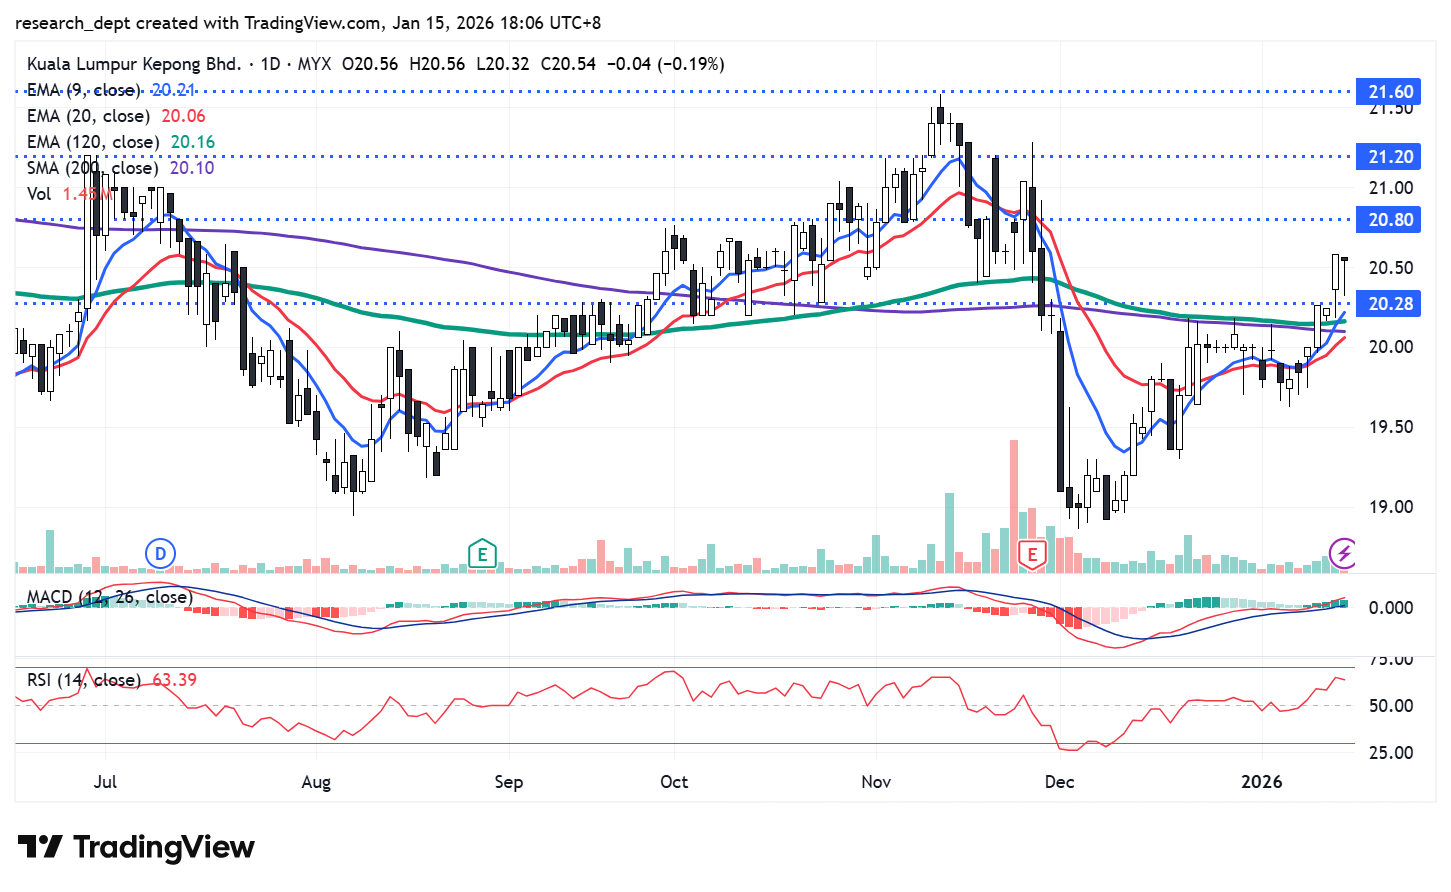Click the Kuala Lumpur Kepong Bhd. symbol title
1451x892 pixels.
point(134,64)
